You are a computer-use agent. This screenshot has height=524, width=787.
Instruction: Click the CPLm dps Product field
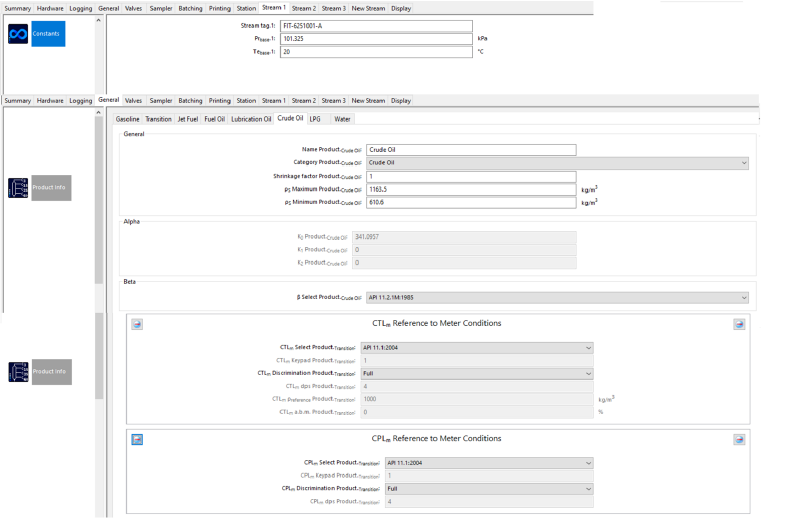[x=489, y=501]
